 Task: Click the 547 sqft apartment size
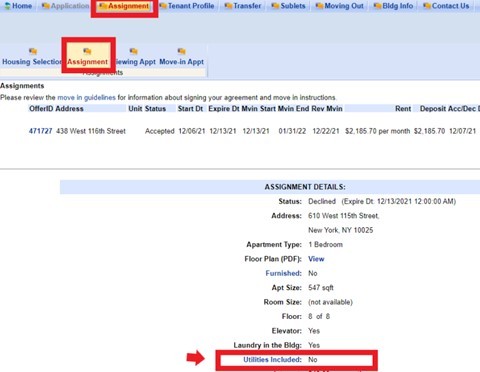pyautogui.click(x=321, y=288)
